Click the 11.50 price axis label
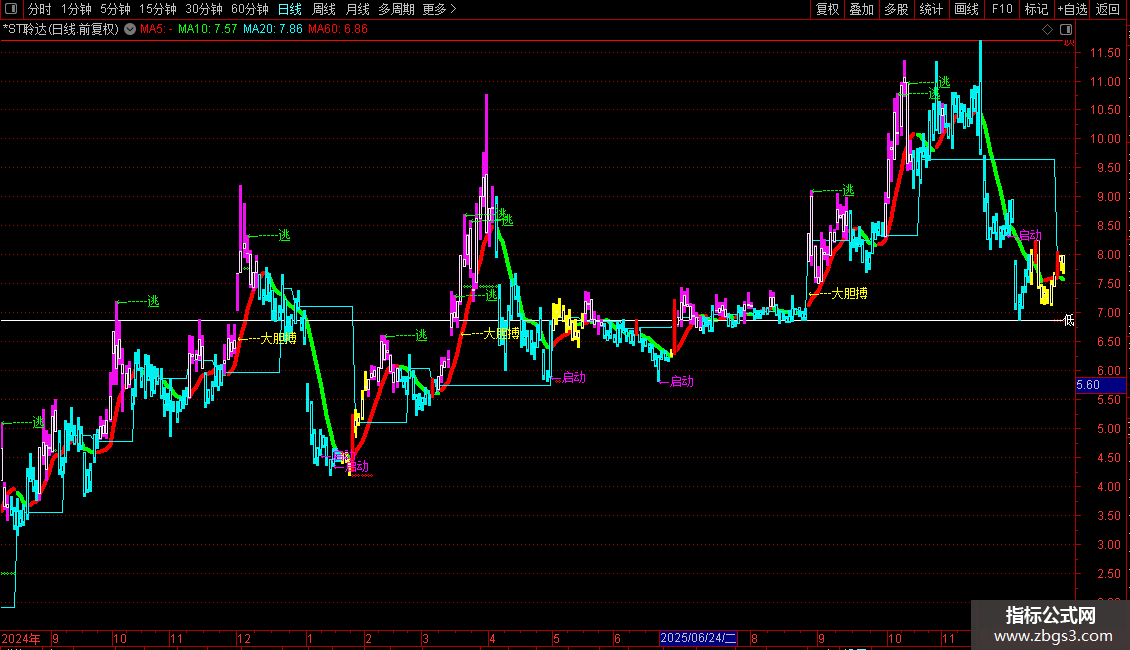The height and width of the screenshot is (650, 1130). (1105, 53)
